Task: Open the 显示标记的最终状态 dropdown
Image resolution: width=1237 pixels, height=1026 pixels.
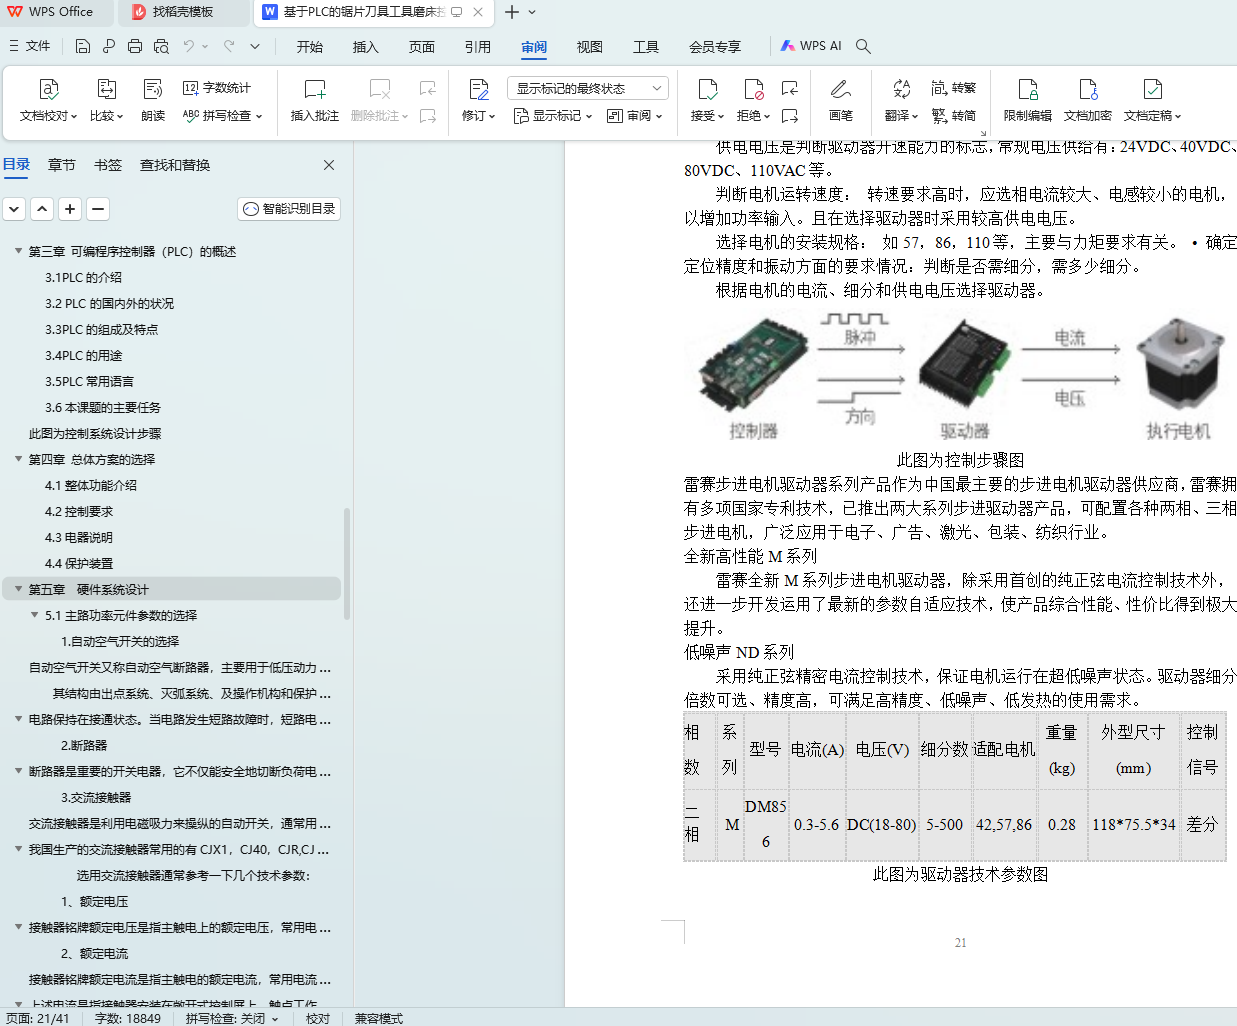Action: 587,88
